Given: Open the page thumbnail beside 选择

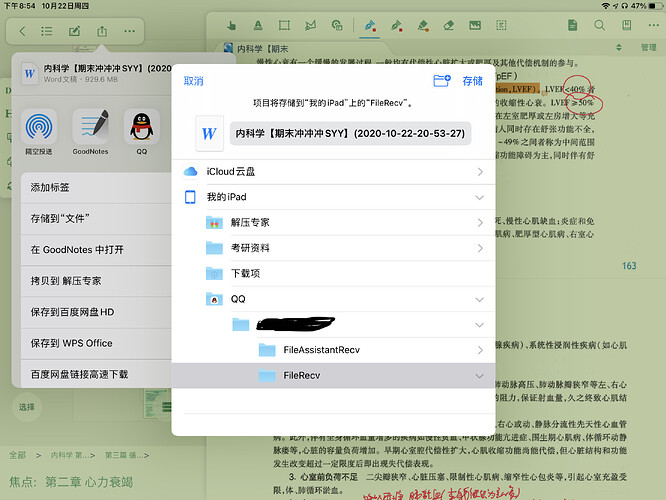Looking at the screenshot, I should (157, 404).
